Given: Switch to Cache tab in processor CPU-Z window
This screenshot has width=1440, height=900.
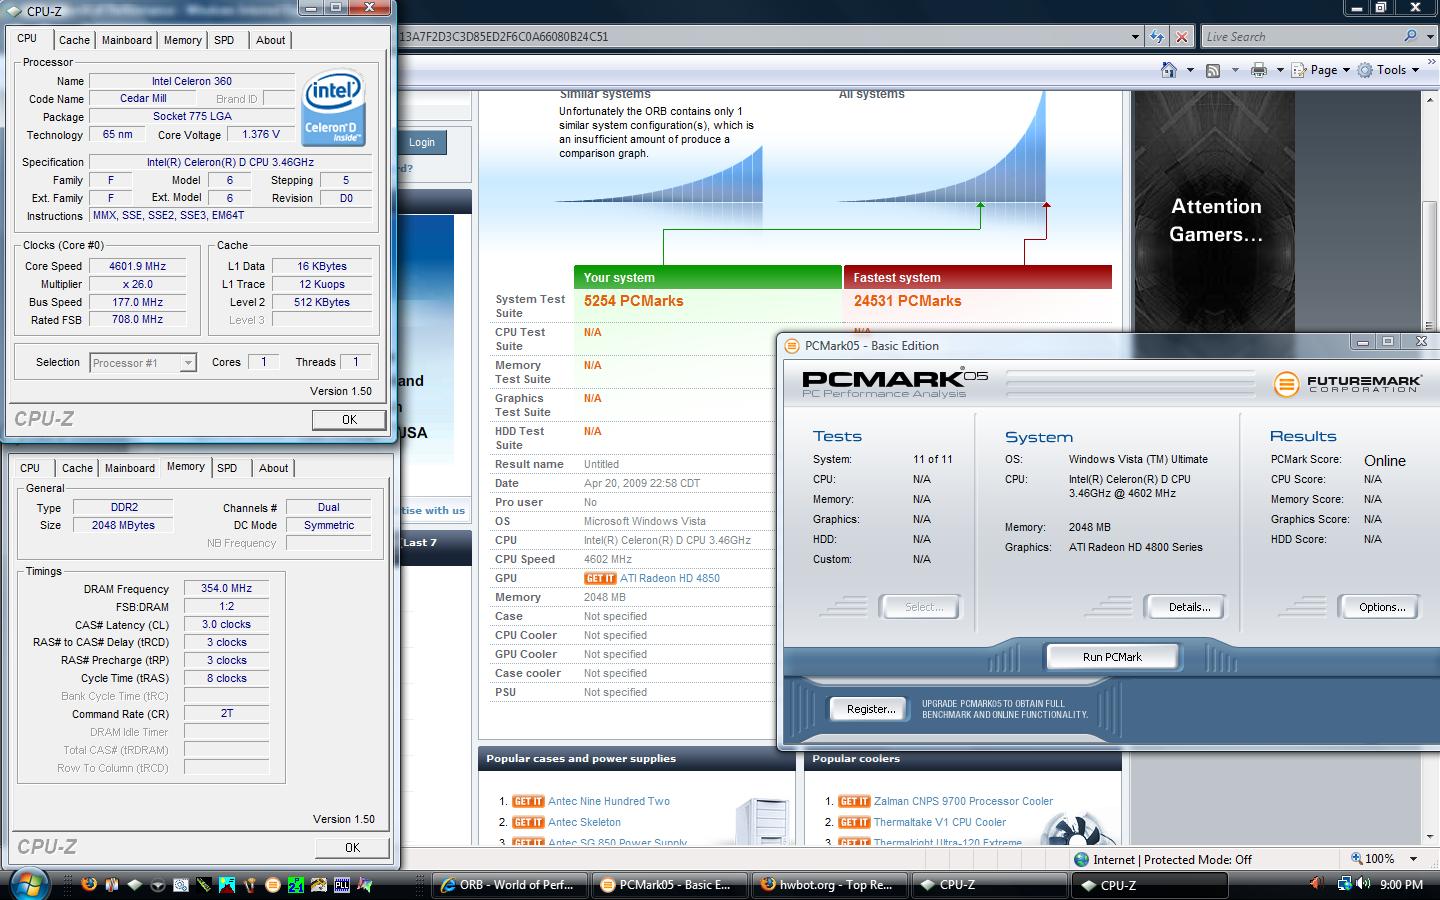Looking at the screenshot, I should pyautogui.click(x=74, y=40).
